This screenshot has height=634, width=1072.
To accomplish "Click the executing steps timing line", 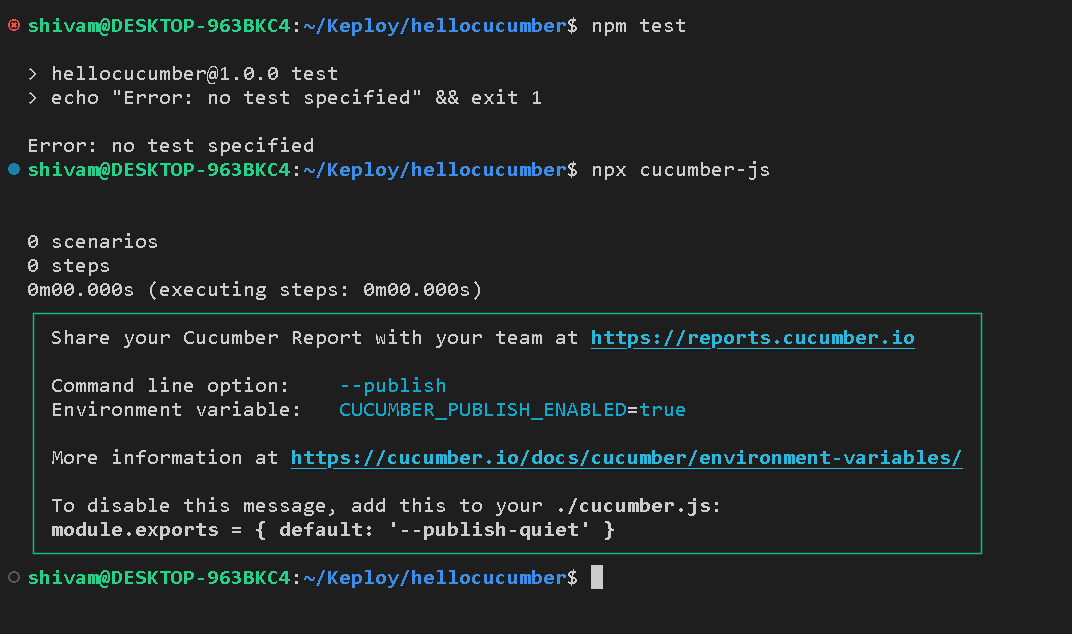I will click(254, 290).
